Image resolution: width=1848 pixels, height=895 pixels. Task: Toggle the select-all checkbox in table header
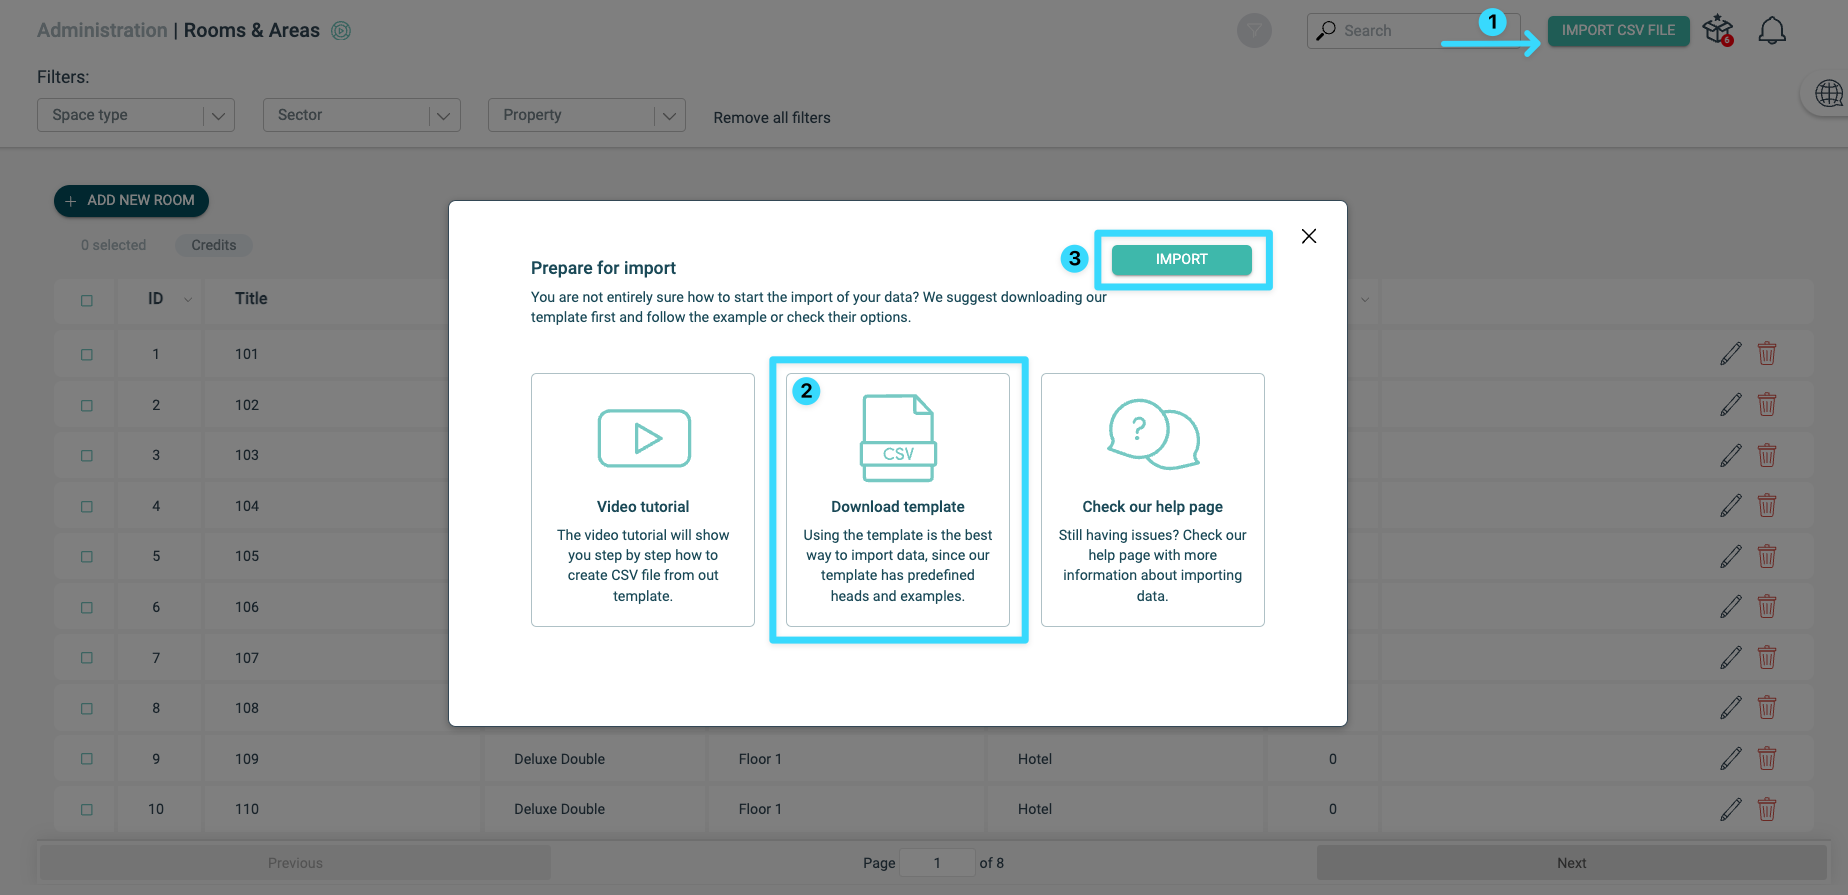87,300
